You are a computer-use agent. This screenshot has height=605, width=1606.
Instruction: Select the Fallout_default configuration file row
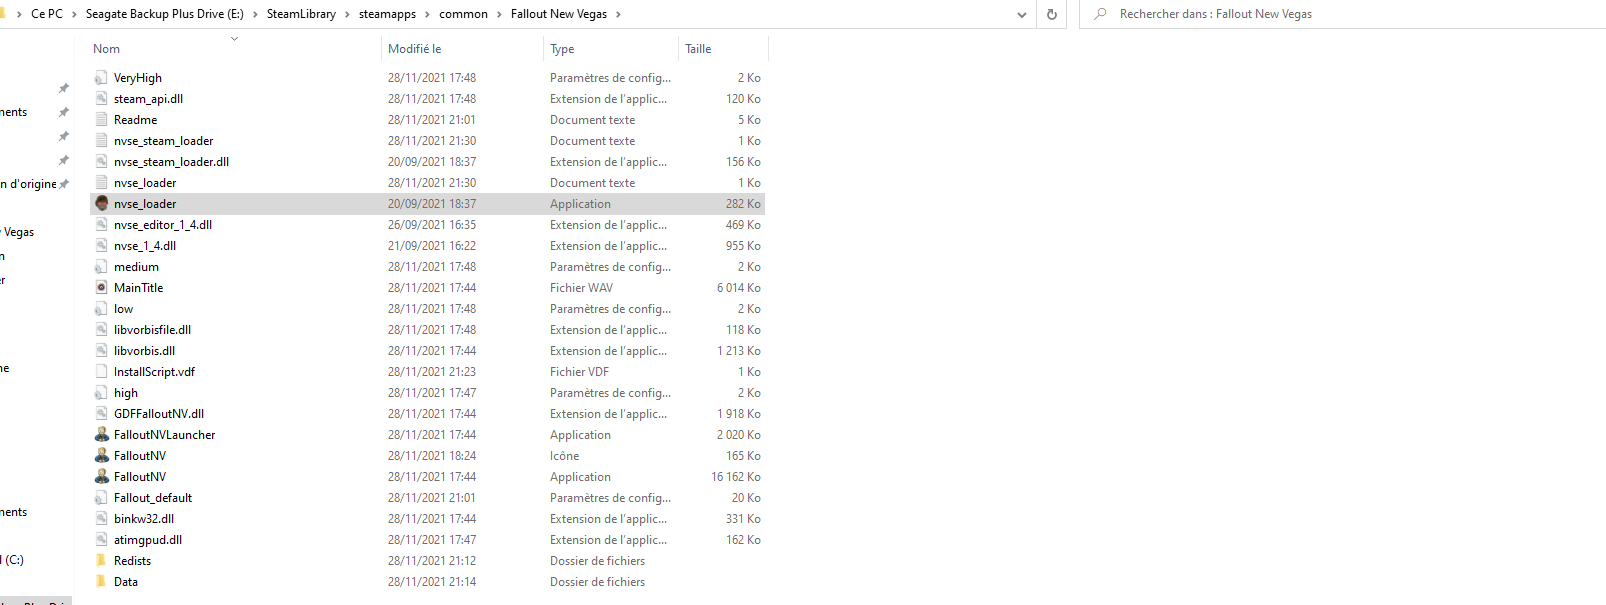tap(153, 497)
